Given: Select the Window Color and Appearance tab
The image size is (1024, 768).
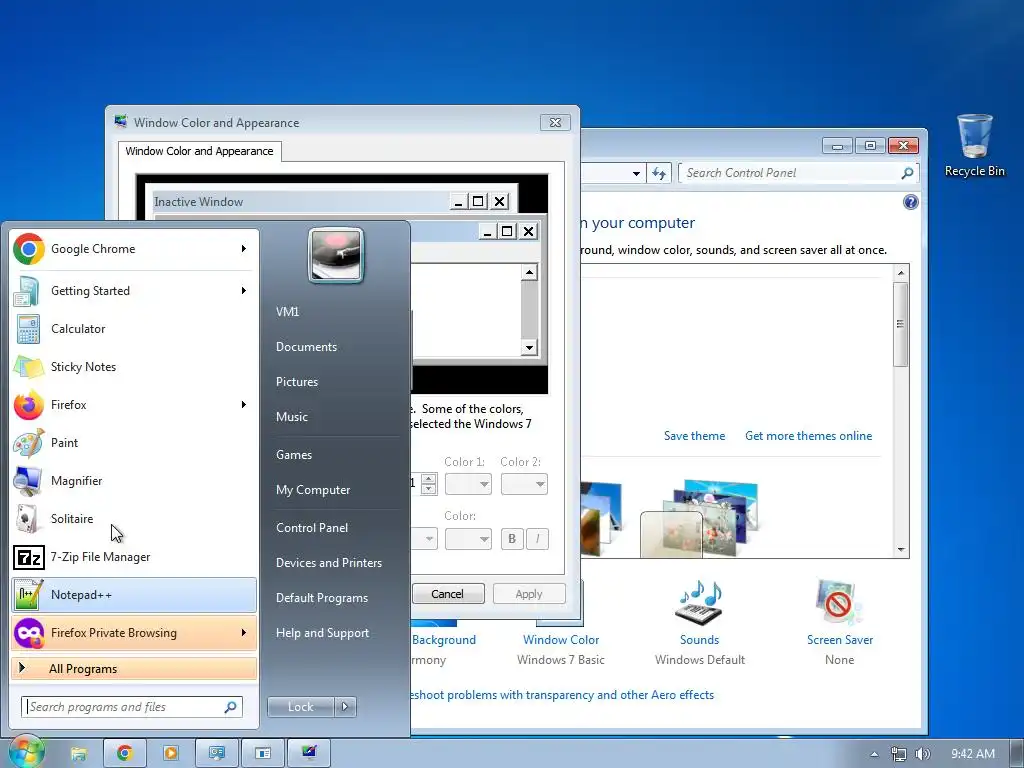Looking at the screenshot, I should [199, 151].
